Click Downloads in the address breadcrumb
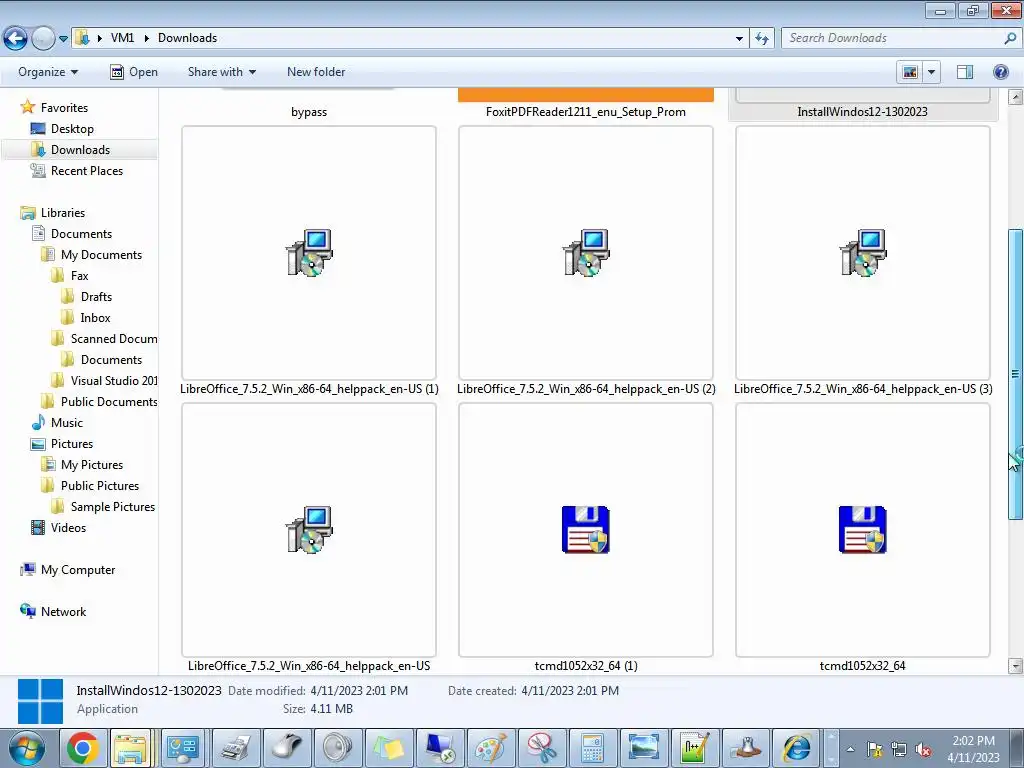1024x768 pixels. [x=187, y=38]
